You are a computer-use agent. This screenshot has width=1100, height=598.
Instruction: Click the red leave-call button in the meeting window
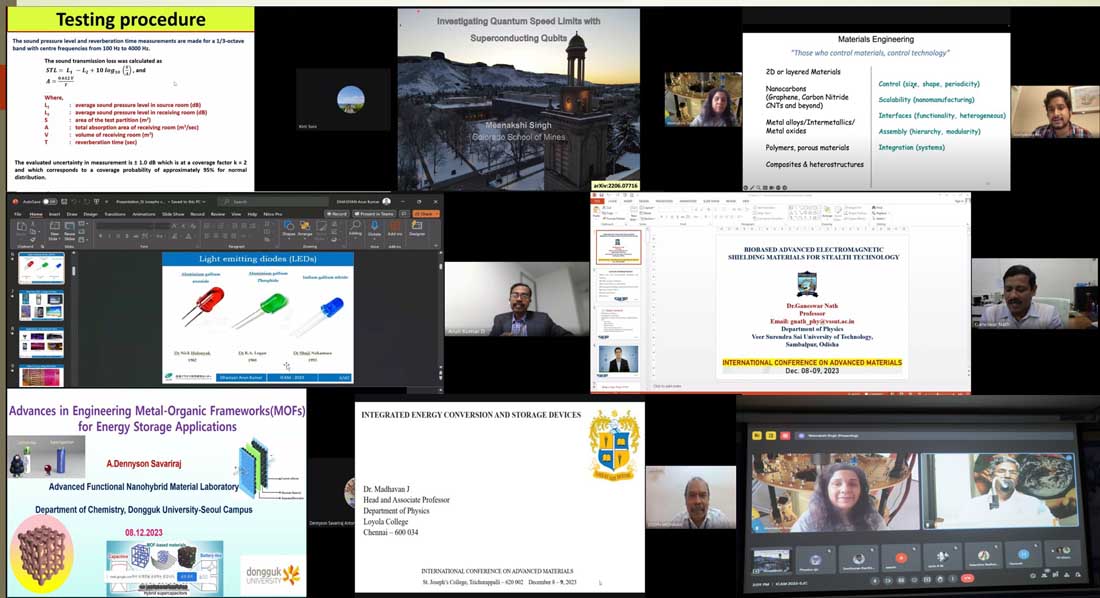(968, 579)
